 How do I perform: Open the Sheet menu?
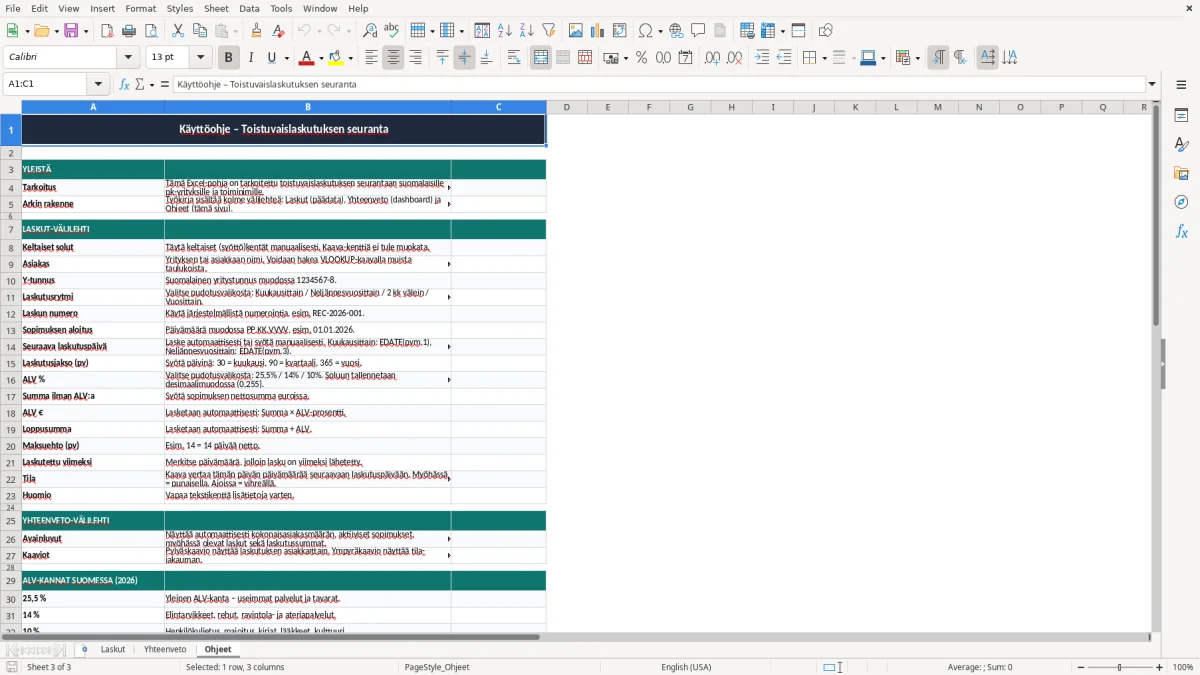(216, 8)
